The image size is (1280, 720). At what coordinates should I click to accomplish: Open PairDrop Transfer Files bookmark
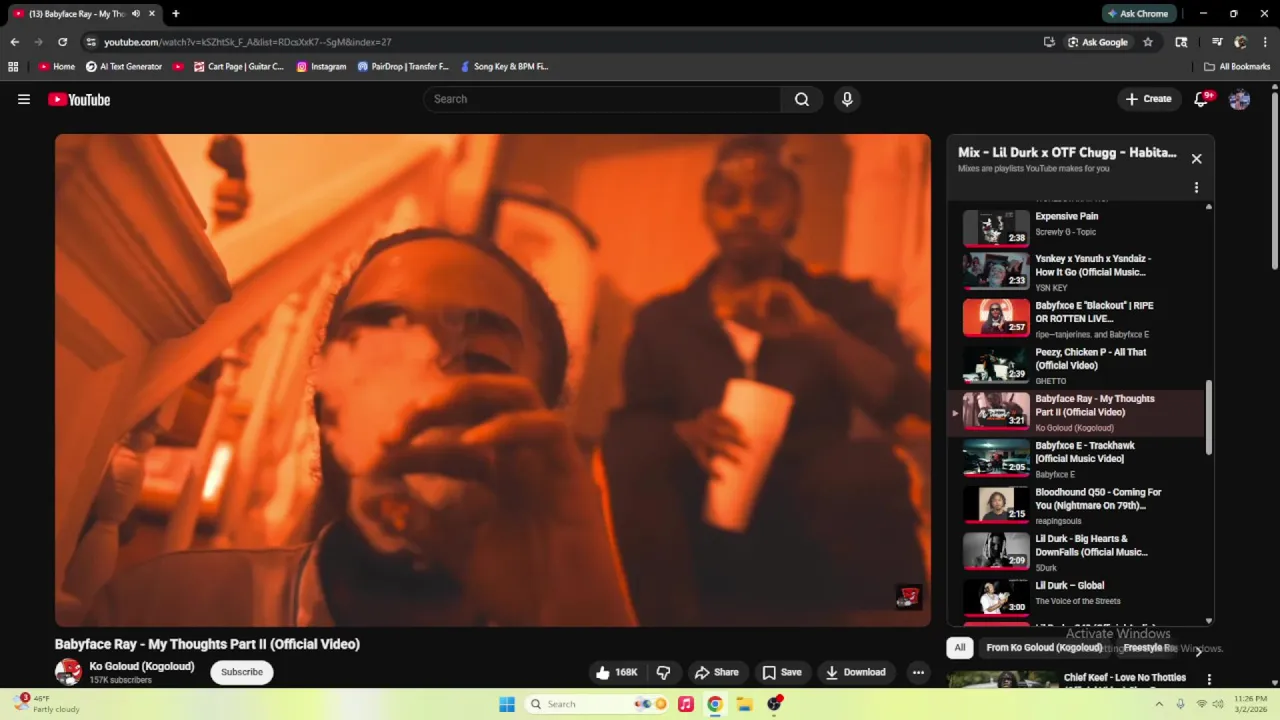(403, 67)
